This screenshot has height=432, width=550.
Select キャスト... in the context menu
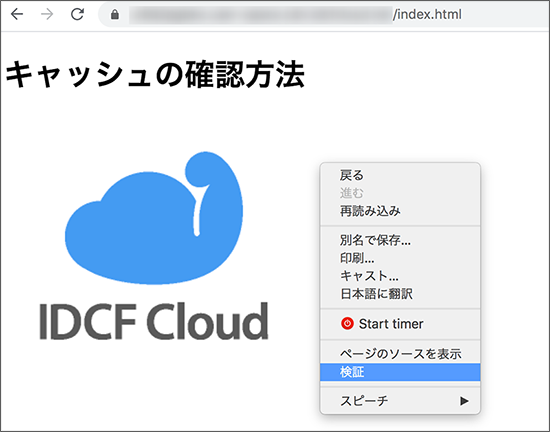(x=400, y=276)
